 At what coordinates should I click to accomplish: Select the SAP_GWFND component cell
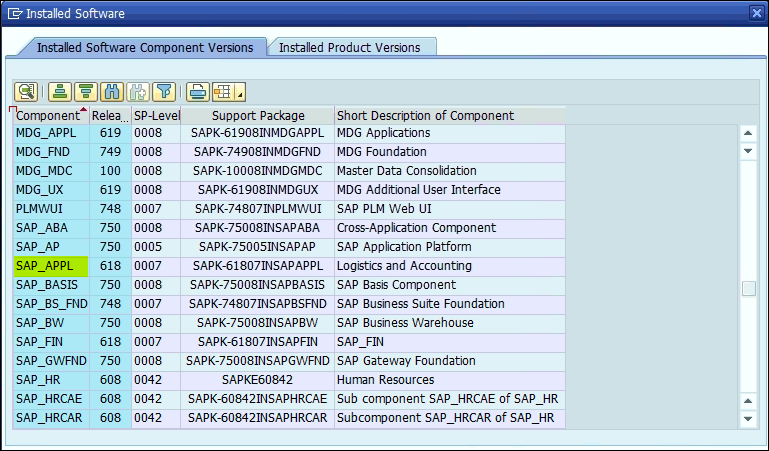(x=51, y=361)
